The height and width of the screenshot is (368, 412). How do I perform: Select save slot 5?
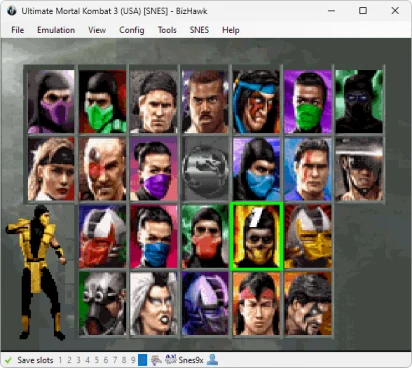click(96, 360)
